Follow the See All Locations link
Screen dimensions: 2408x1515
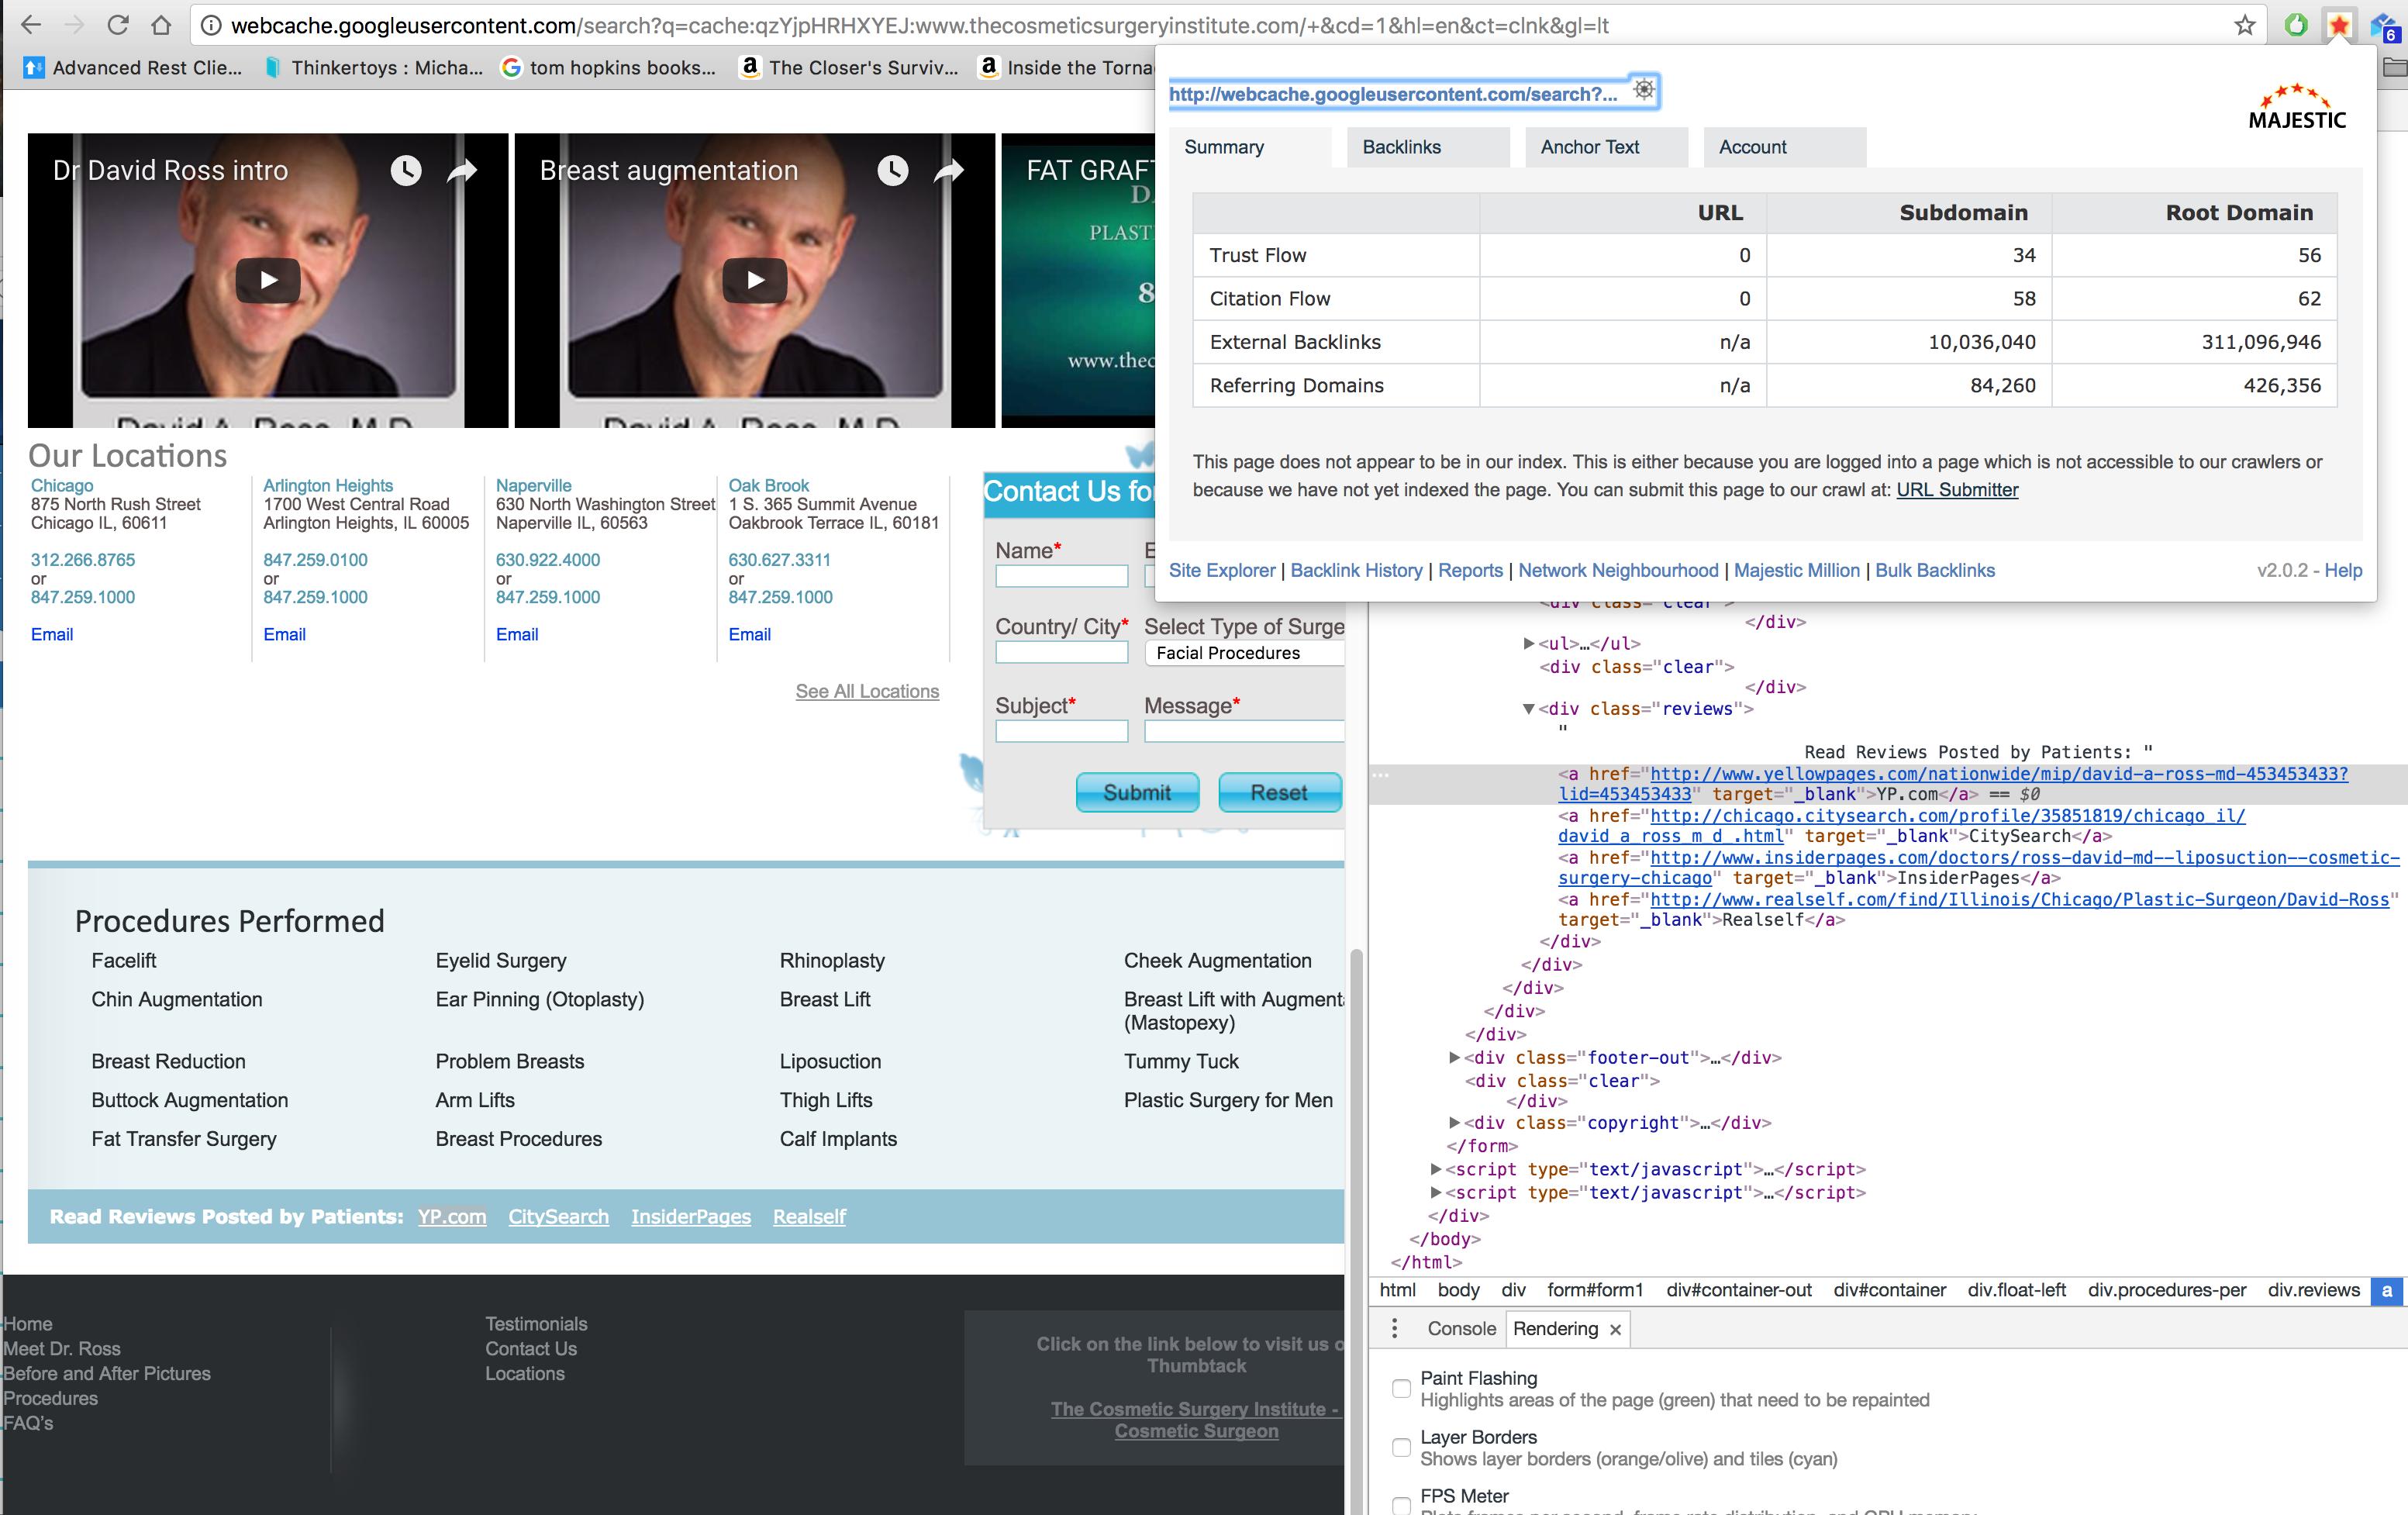click(x=867, y=691)
